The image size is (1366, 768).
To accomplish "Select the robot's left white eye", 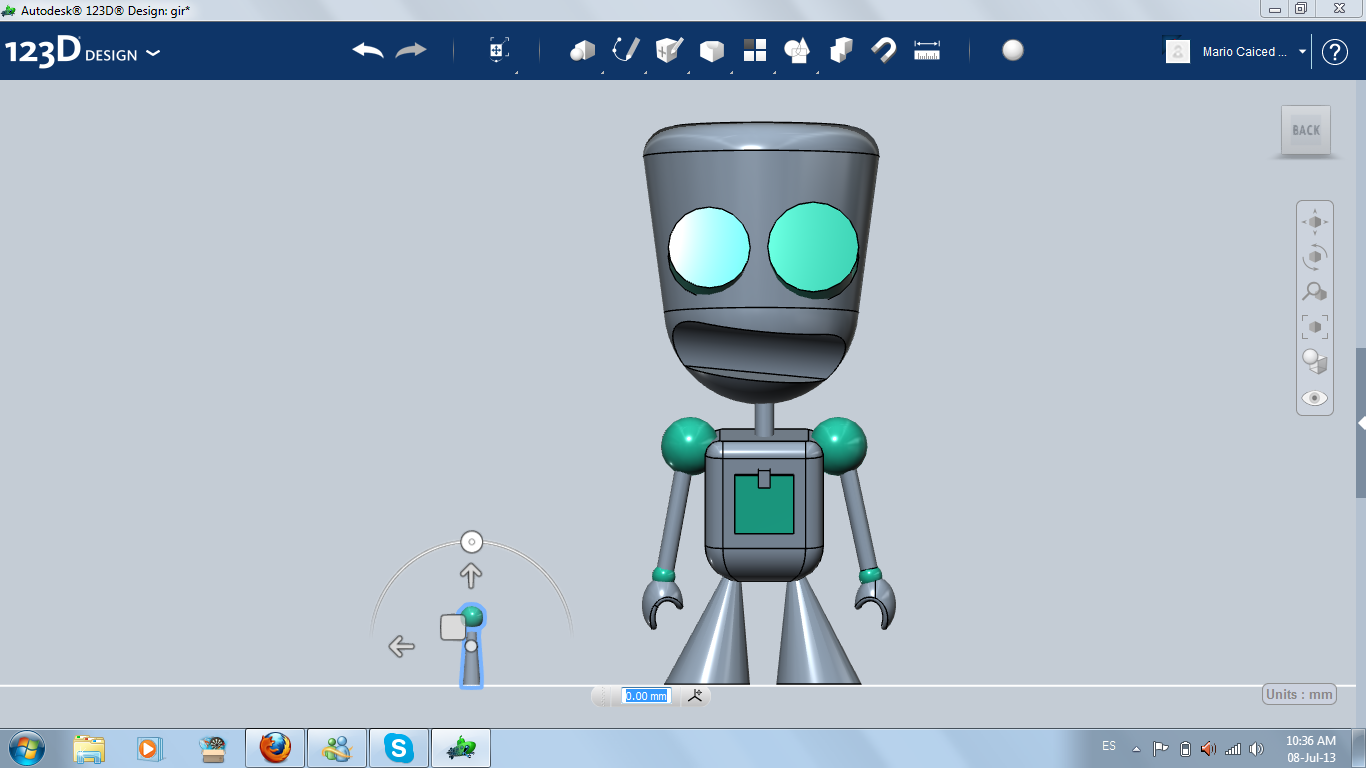I will 708,248.
